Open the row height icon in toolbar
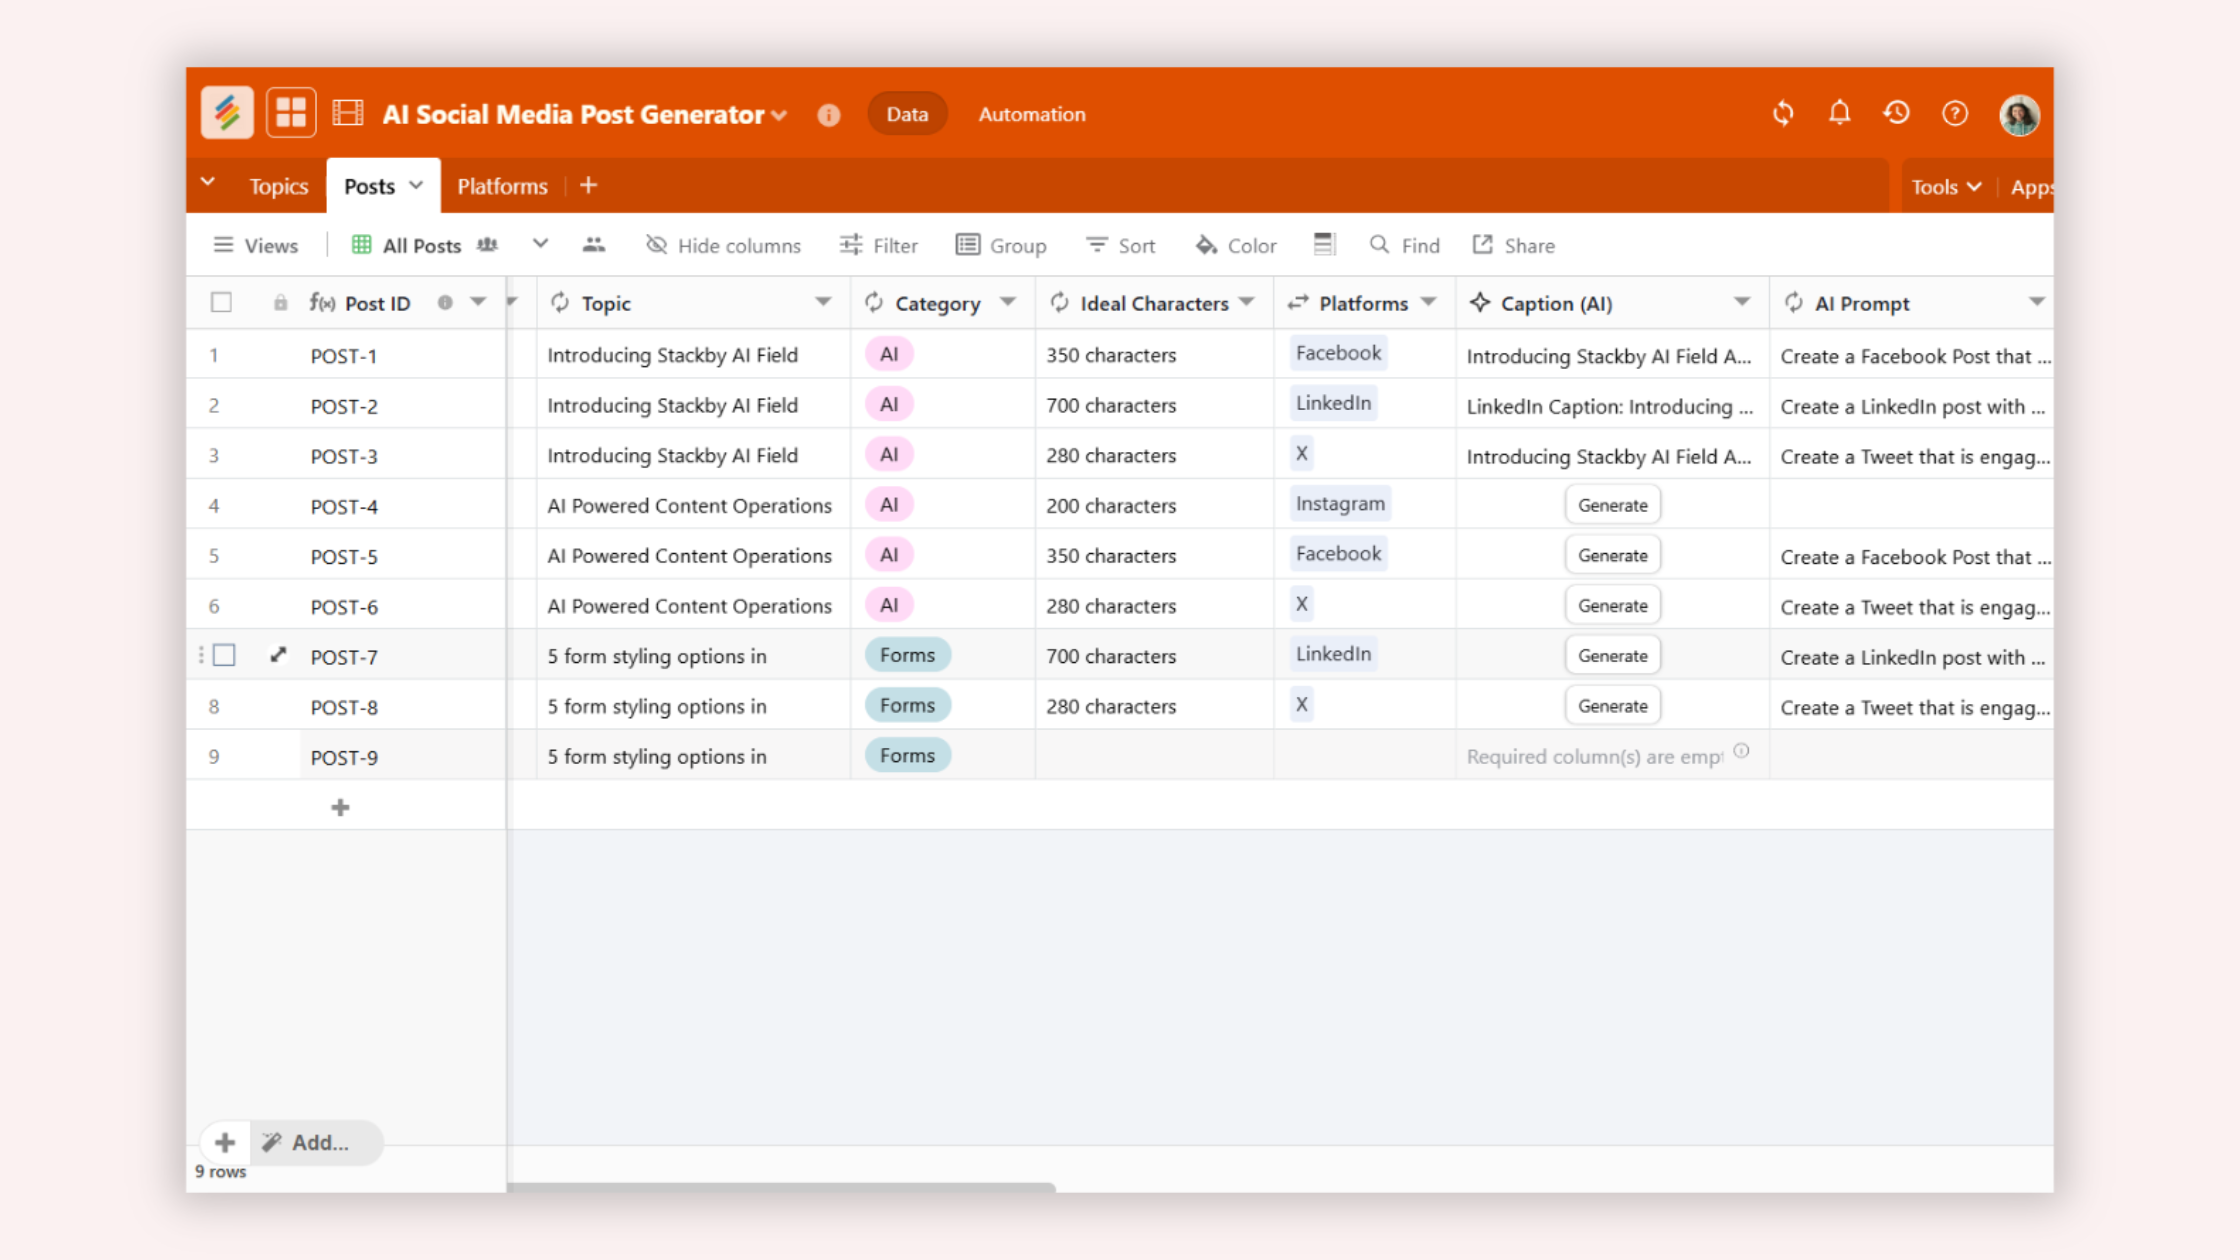Screen dimensions: 2240x1260 click(x=1324, y=245)
